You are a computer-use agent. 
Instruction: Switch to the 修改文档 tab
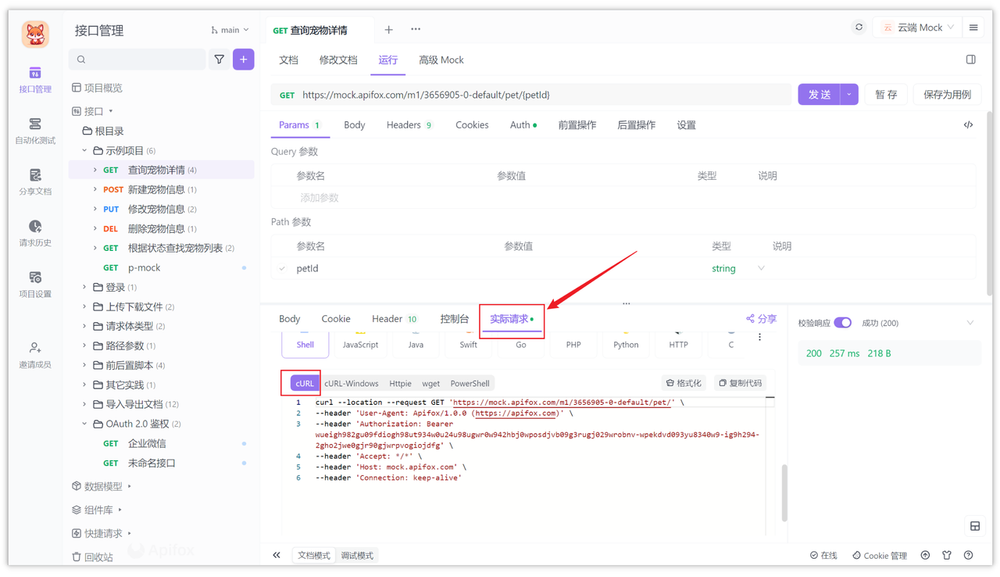339,60
